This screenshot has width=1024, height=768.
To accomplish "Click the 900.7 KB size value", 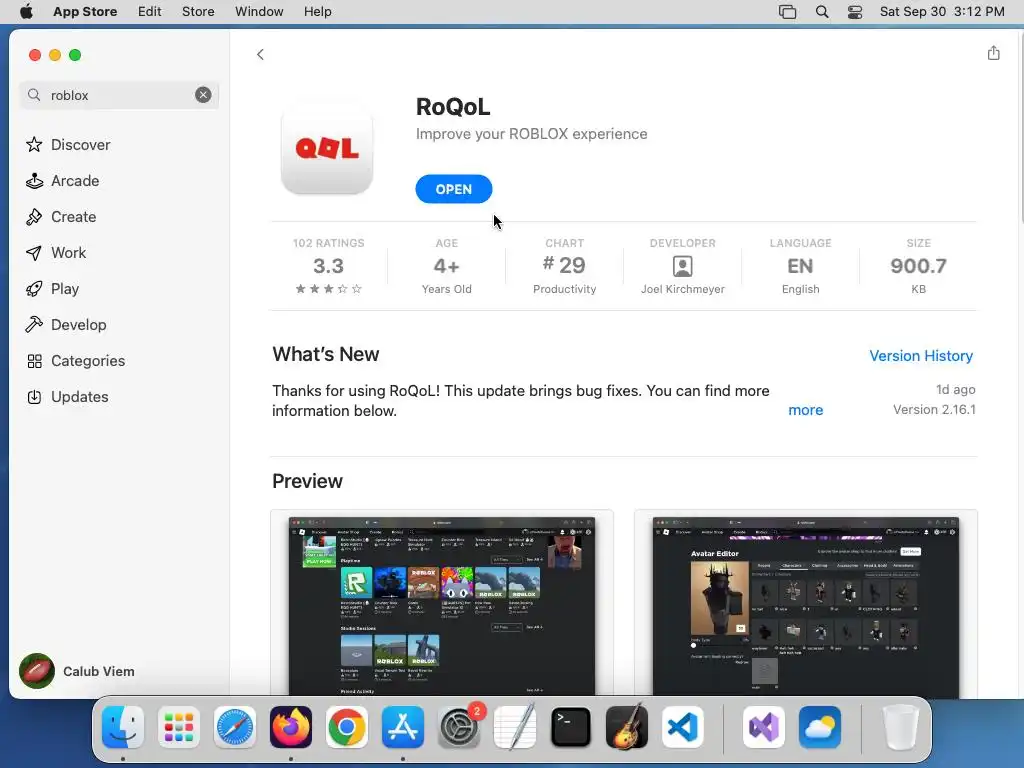I will [918, 266].
